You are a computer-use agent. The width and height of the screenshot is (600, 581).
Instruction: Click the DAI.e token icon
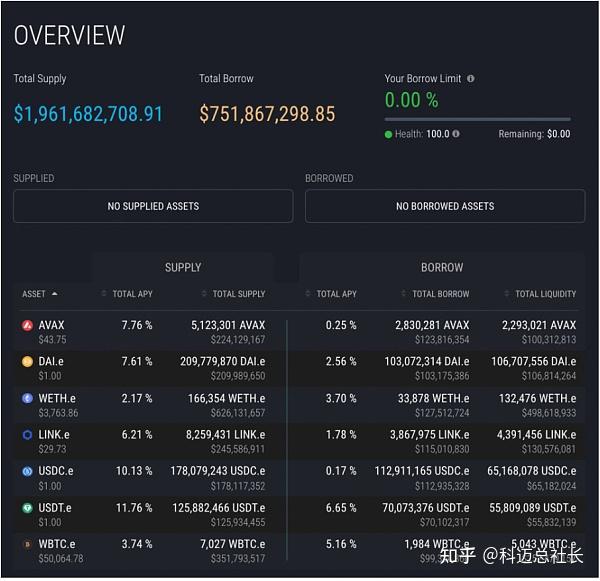pyautogui.click(x=27, y=362)
